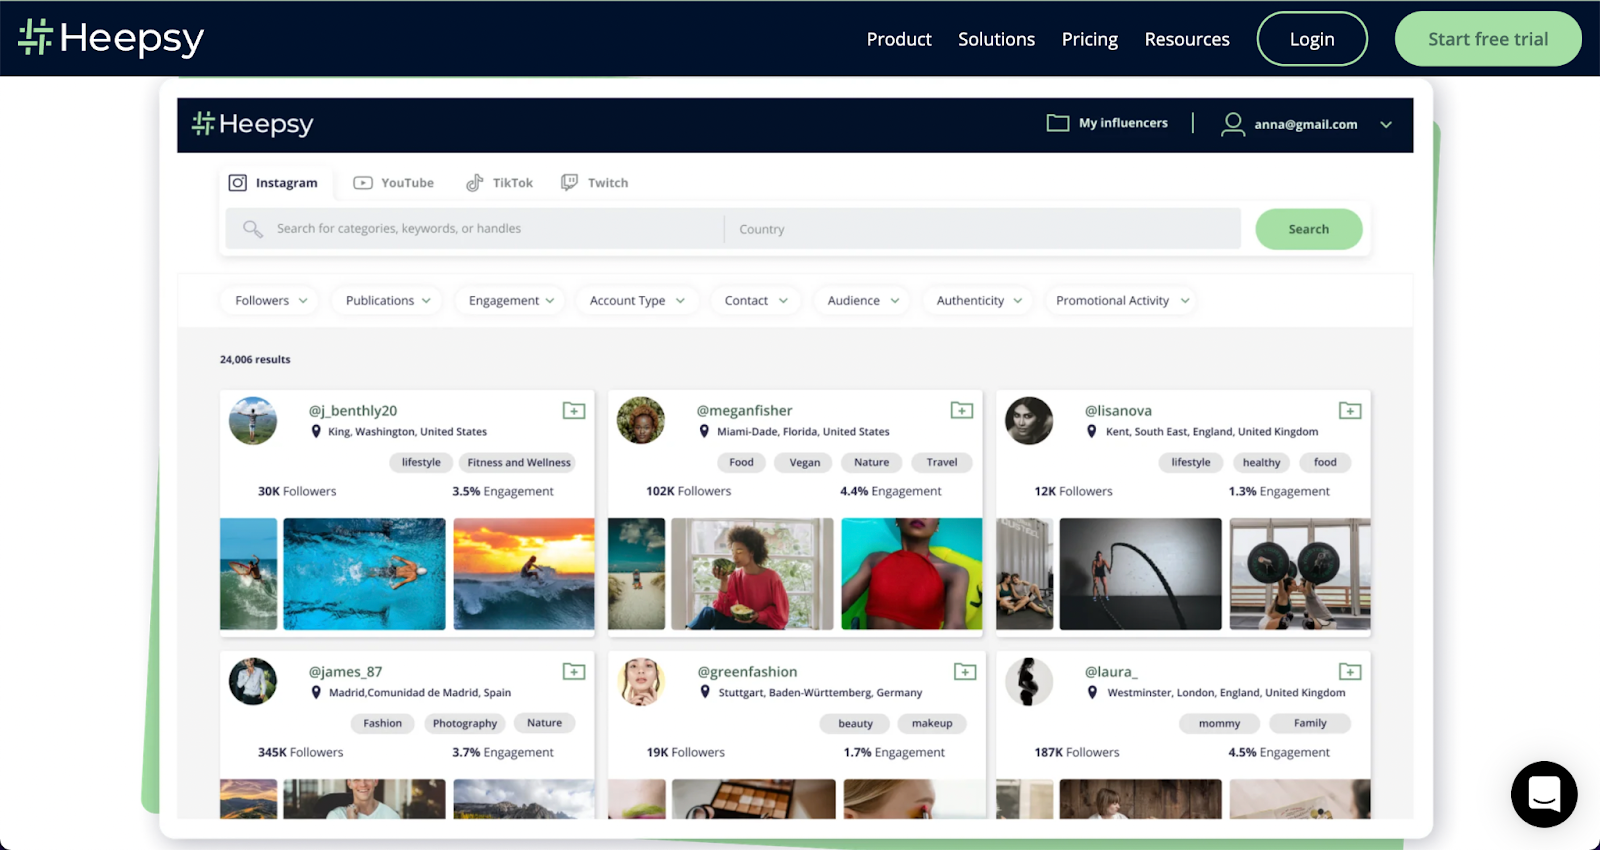Add @laura_ to a list

click(x=1350, y=671)
